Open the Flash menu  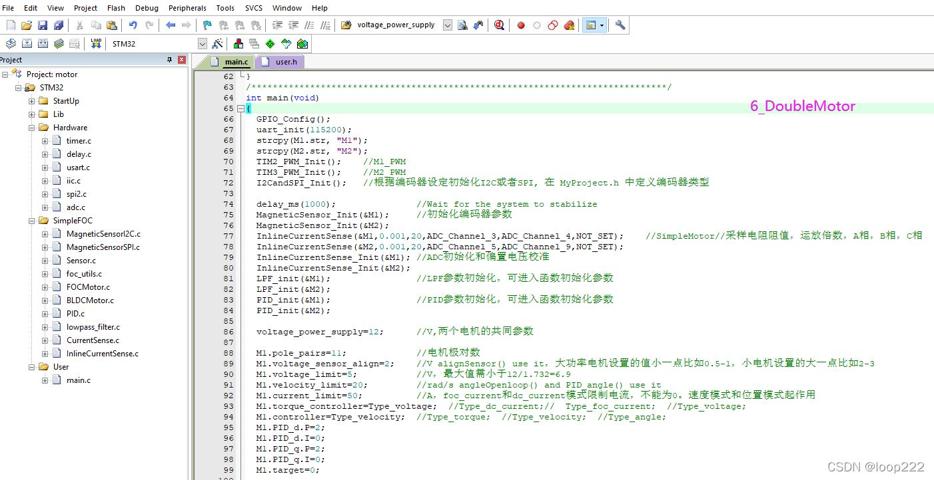(x=116, y=8)
